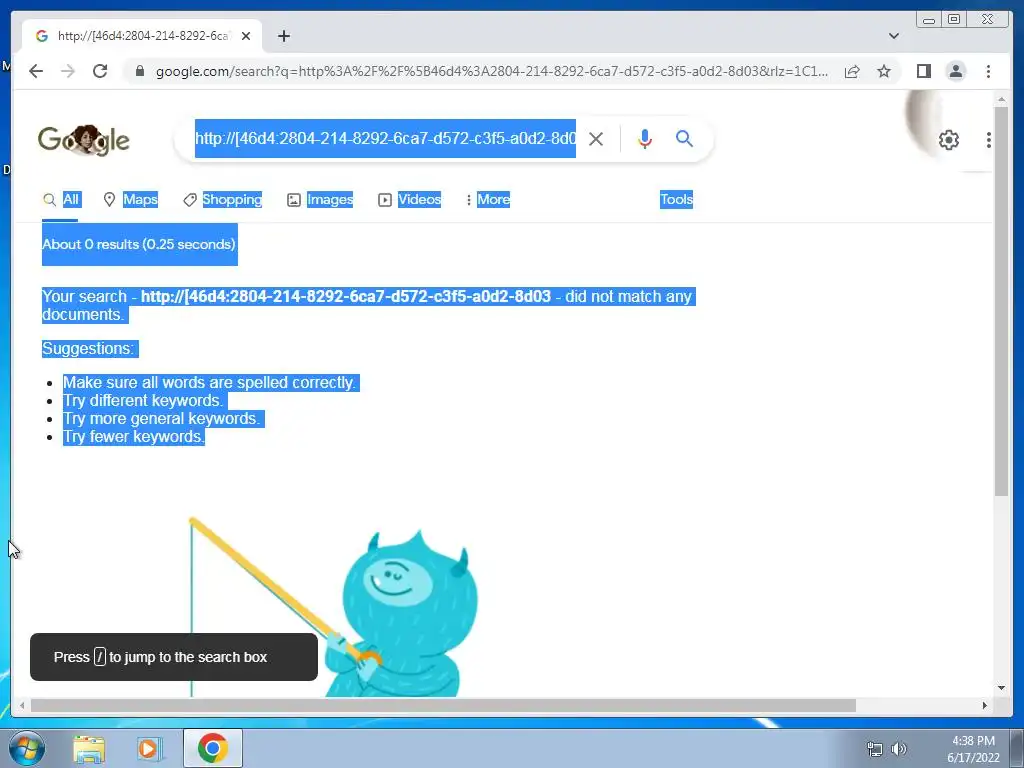
Task: Click 'Press / to jump' search tooltip
Action: (x=174, y=657)
